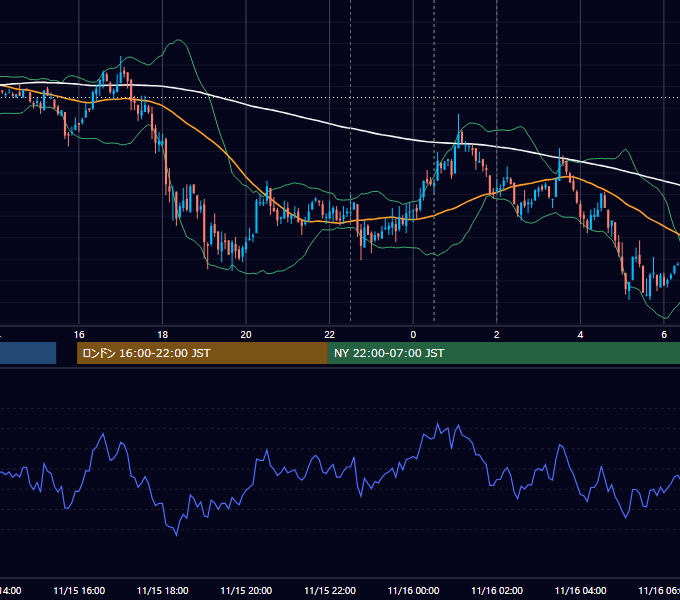This screenshot has width=680, height=600.
Task: Click the 11/16 00:00 time axis label
Action: tap(413, 590)
